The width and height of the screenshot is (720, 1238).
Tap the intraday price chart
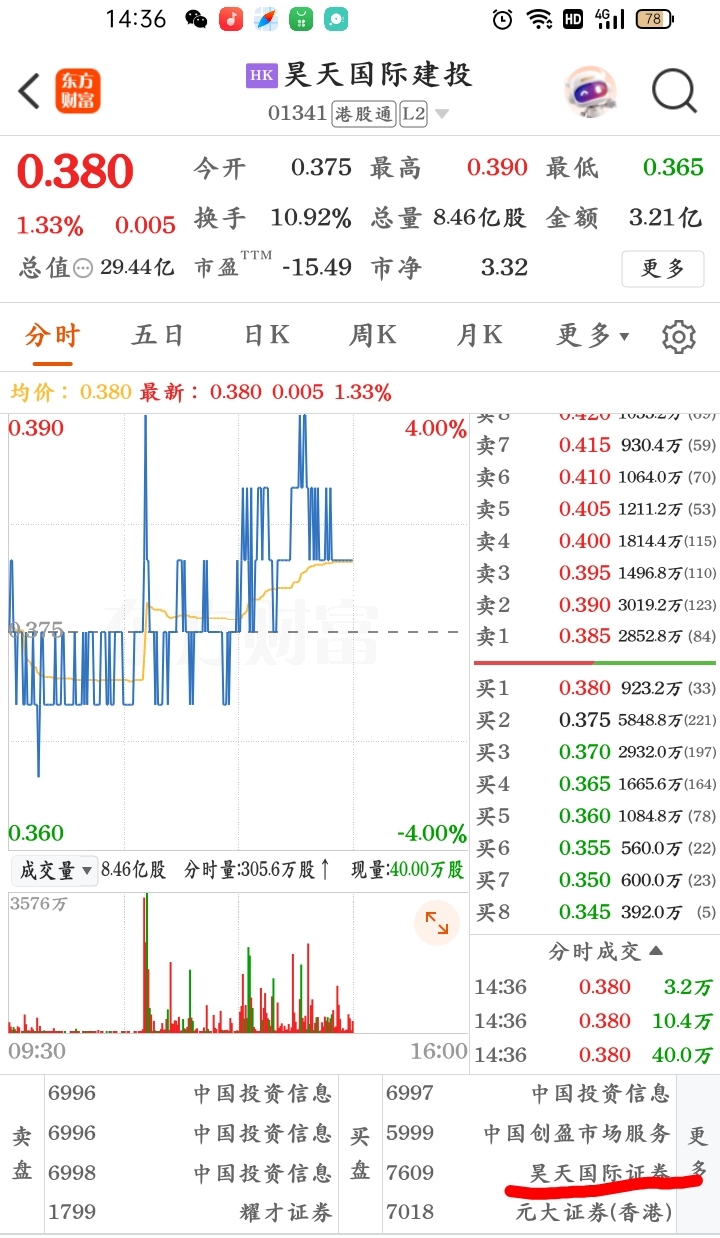click(x=238, y=632)
